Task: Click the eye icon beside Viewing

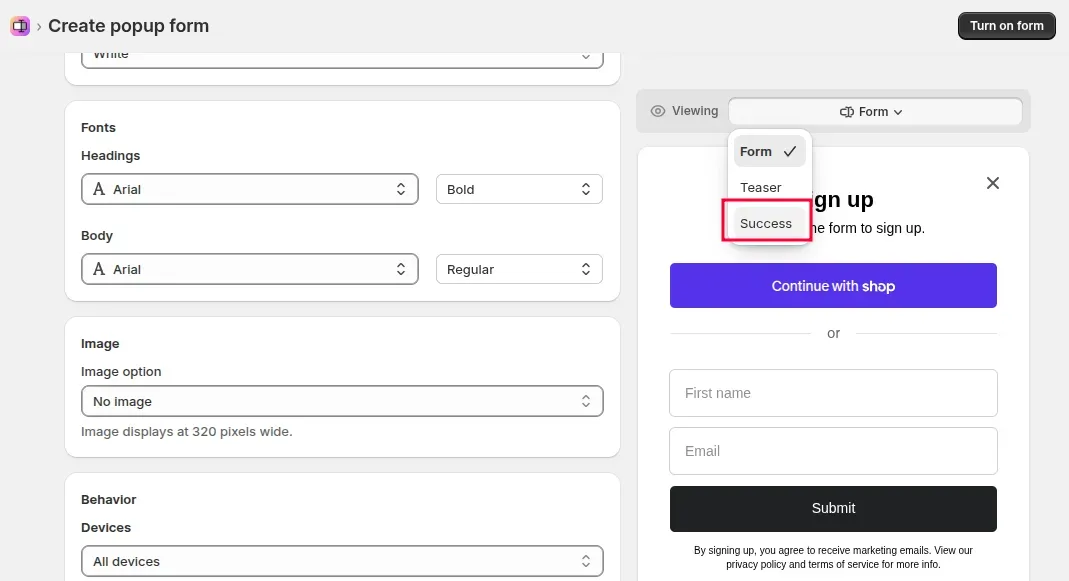Action: 657,111
